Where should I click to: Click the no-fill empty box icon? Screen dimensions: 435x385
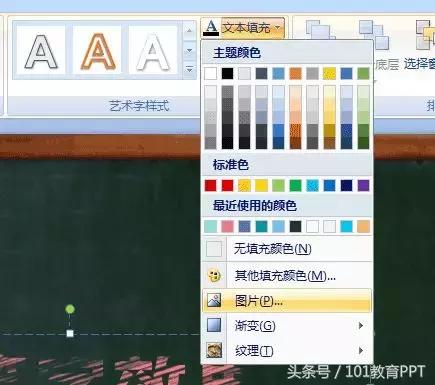pyautogui.click(x=214, y=249)
